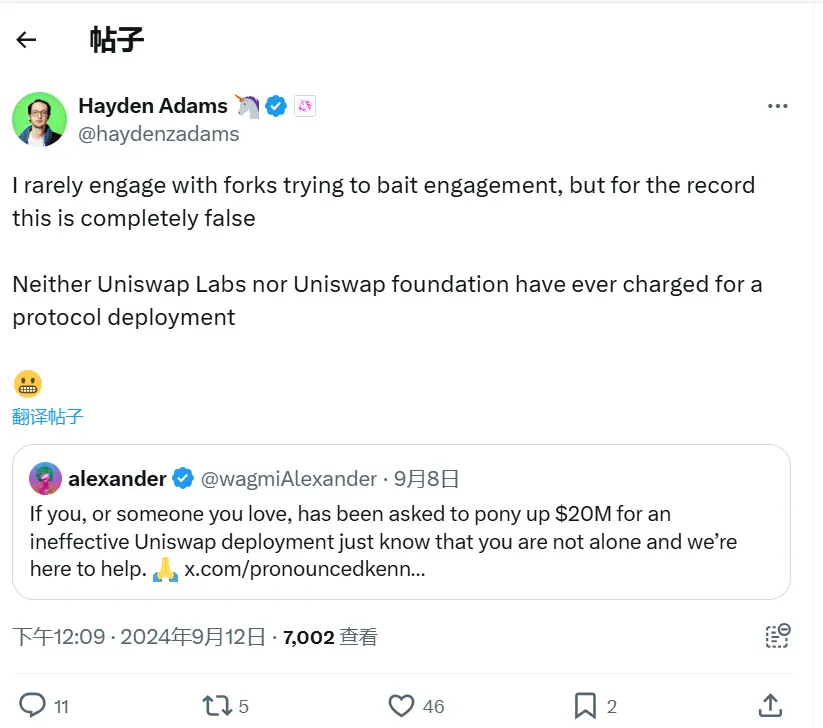Click the 翻译帖子 translate link
Screen dimensions: 823x728
point(48,417)
